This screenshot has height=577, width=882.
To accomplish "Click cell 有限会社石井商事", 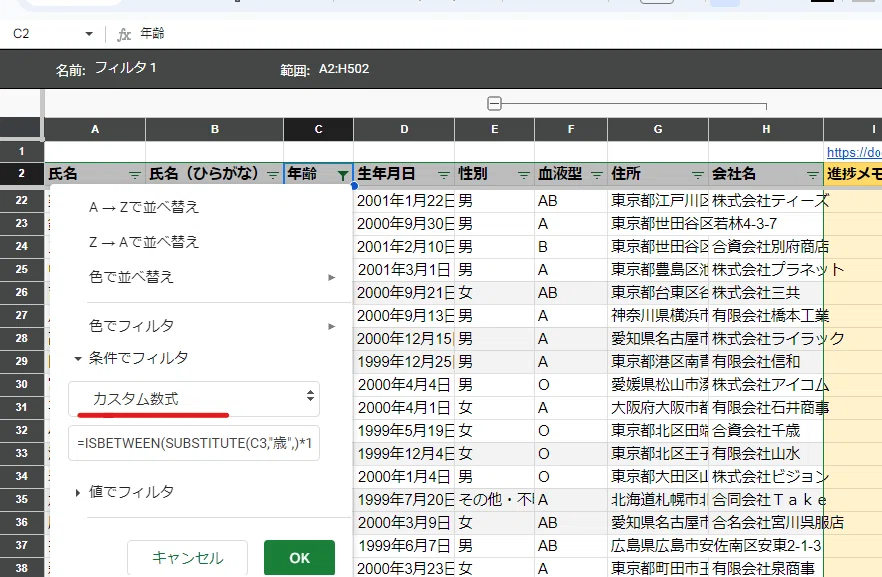I will [x=766, y=408].
